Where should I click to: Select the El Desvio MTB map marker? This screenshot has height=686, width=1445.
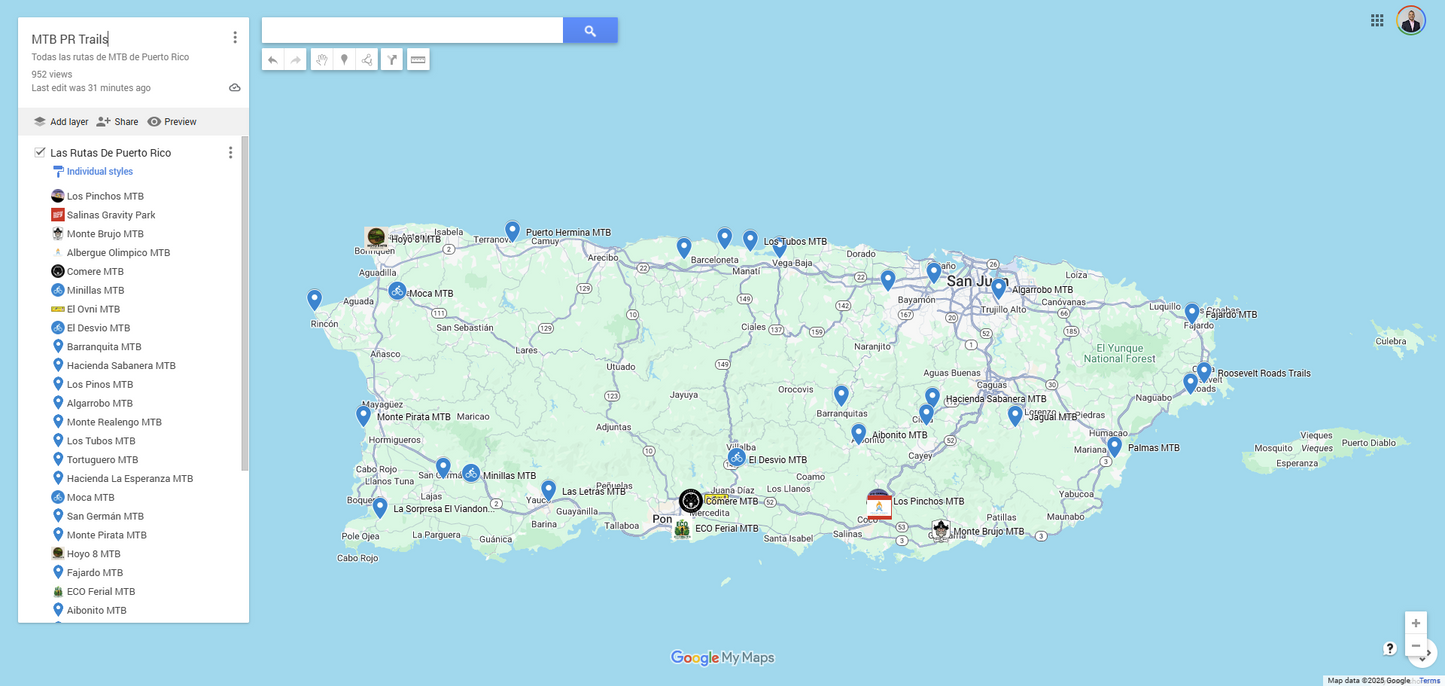[x=737, y=458]
